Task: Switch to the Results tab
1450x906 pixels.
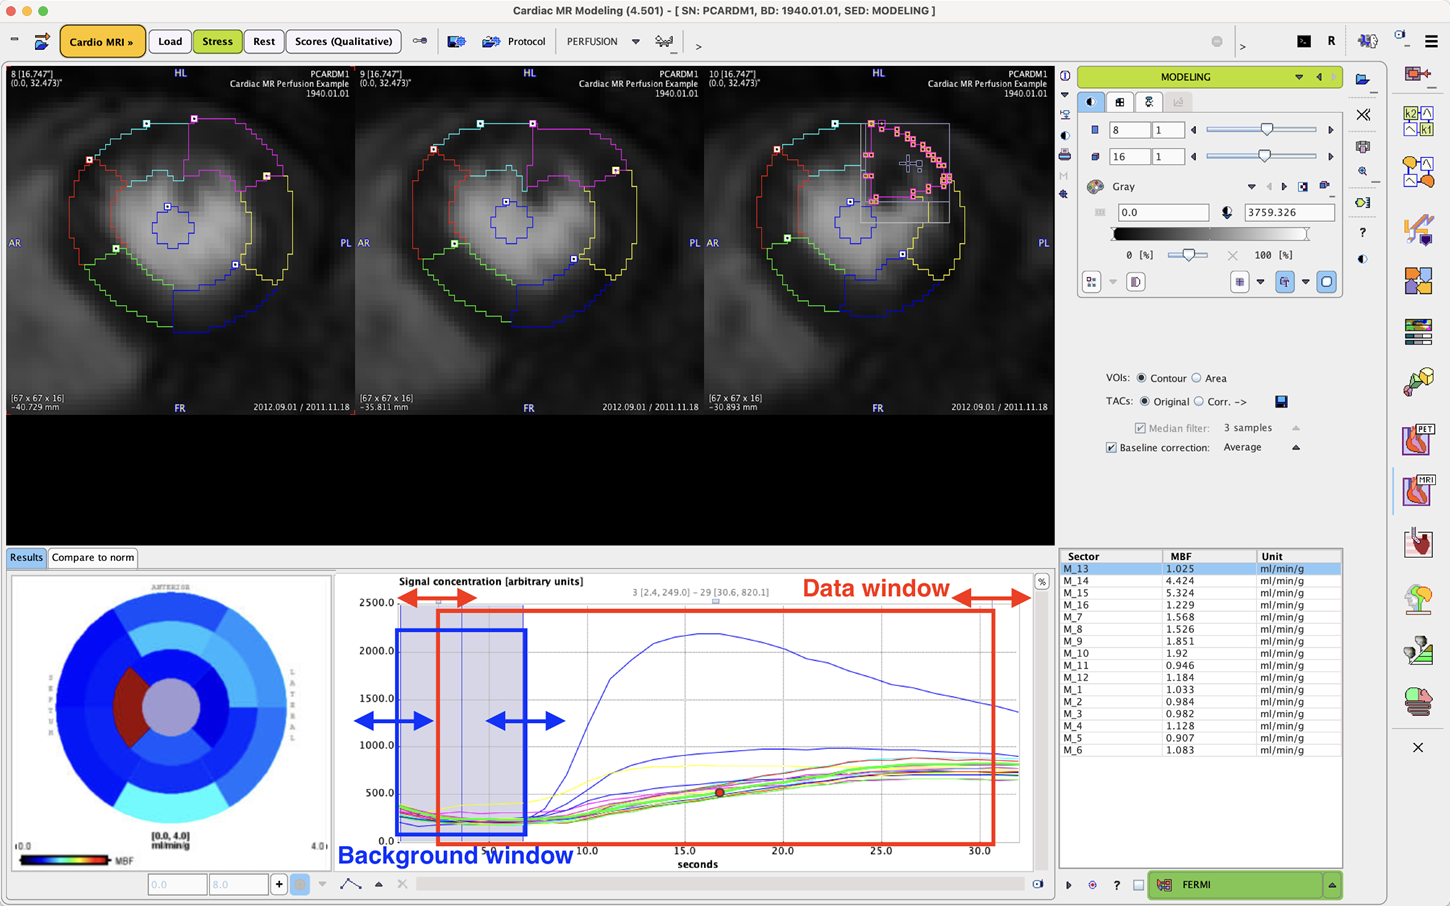Action: pos(26,558)
